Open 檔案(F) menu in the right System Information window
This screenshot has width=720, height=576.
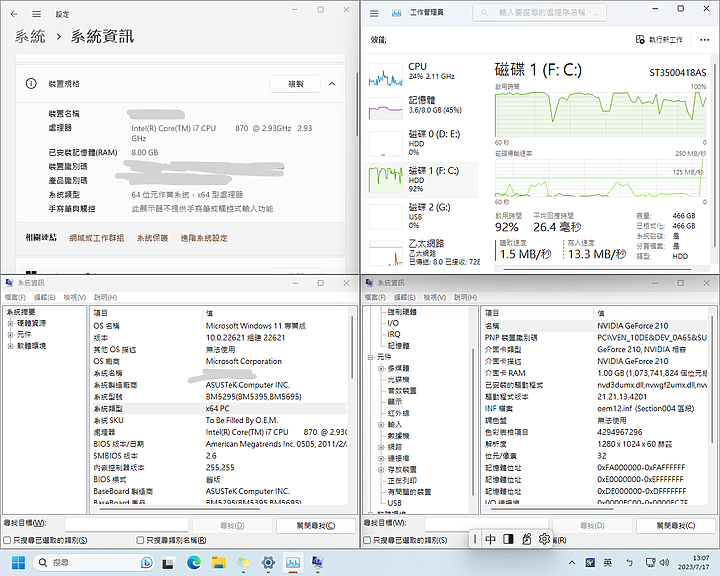[x=375, y=297]
